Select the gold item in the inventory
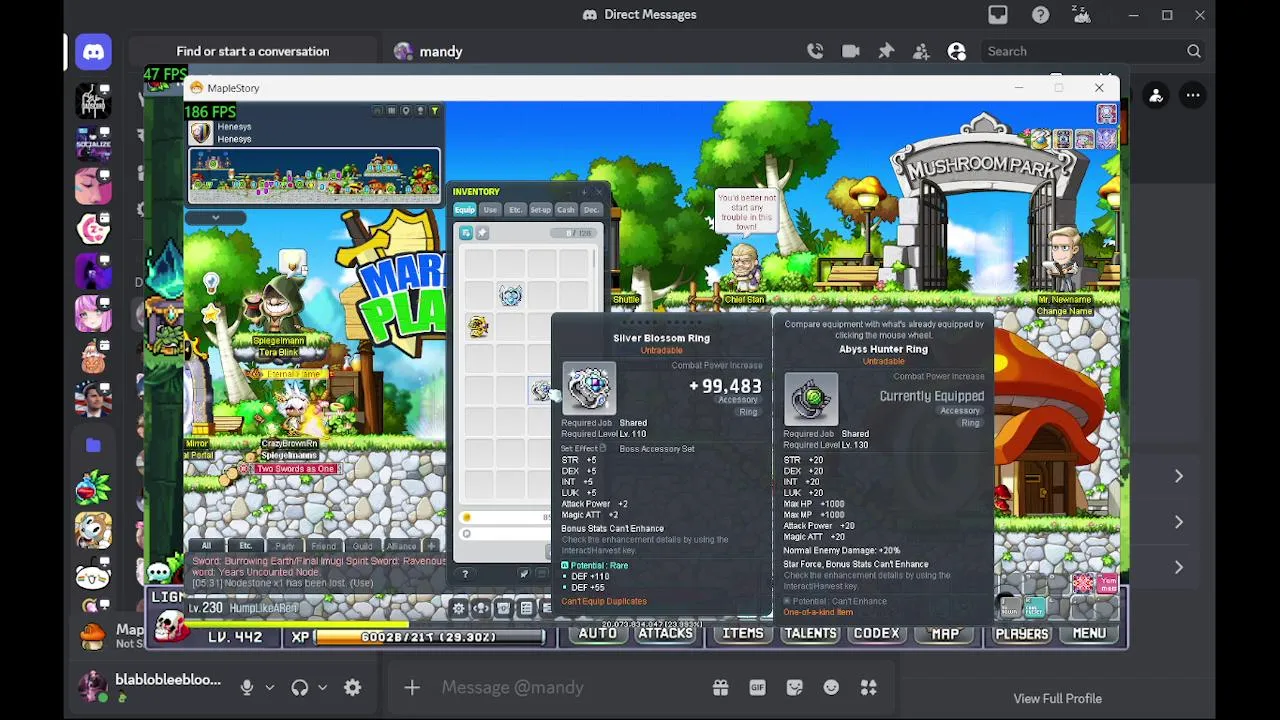 (x=478, y=326)
